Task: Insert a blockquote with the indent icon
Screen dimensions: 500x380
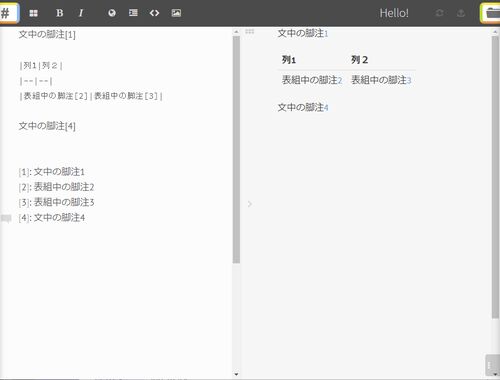Action: tap(133, 13)
